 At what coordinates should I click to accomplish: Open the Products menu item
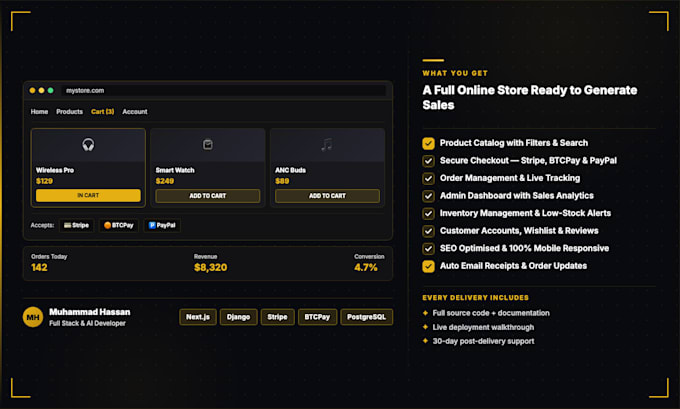(x=69, y=111)
